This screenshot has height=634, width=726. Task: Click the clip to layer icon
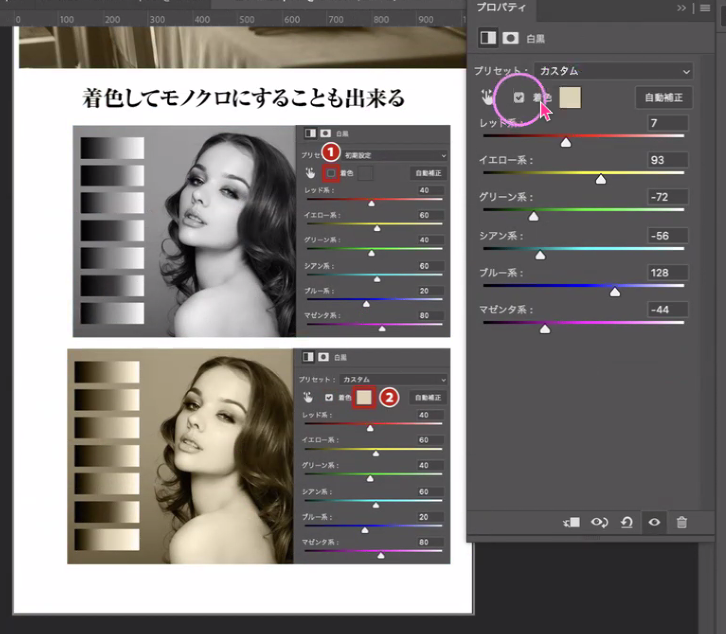pyautogui.click(x=574, y=522)
